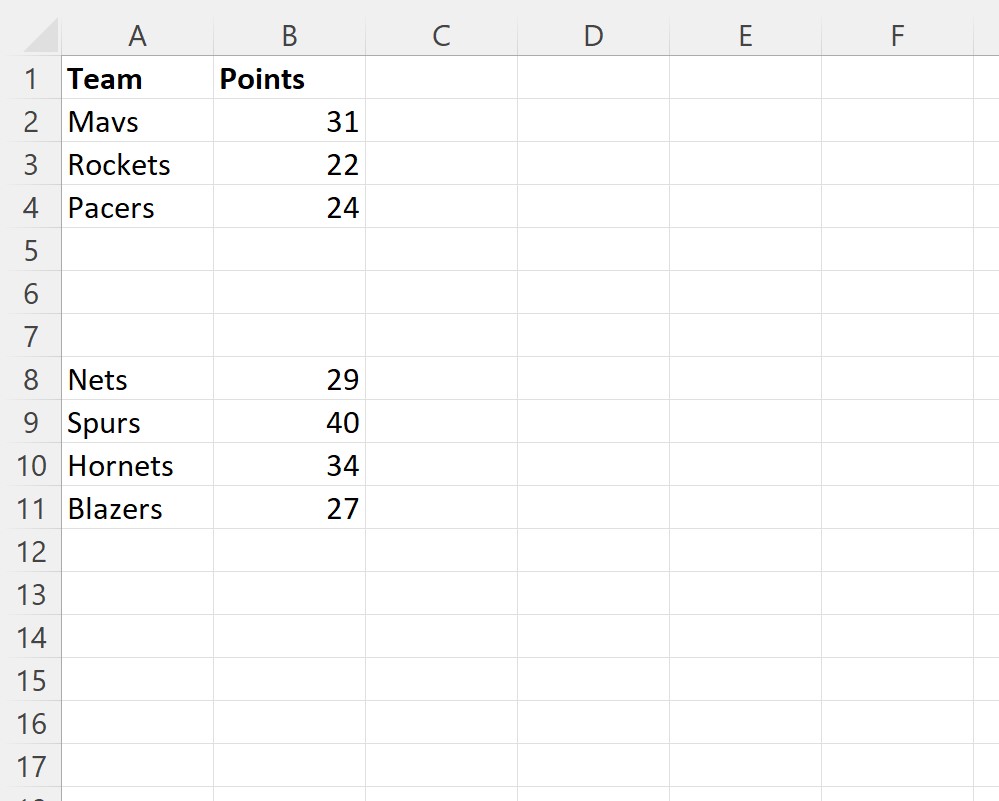Select empty cell C3

(441, 164)
